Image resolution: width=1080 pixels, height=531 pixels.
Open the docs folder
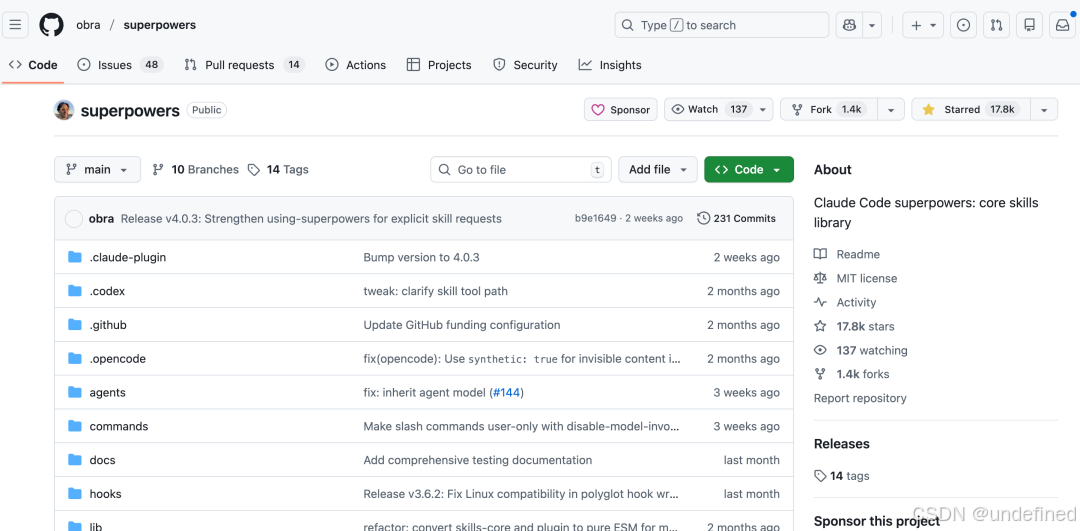[x=102, y=459]
